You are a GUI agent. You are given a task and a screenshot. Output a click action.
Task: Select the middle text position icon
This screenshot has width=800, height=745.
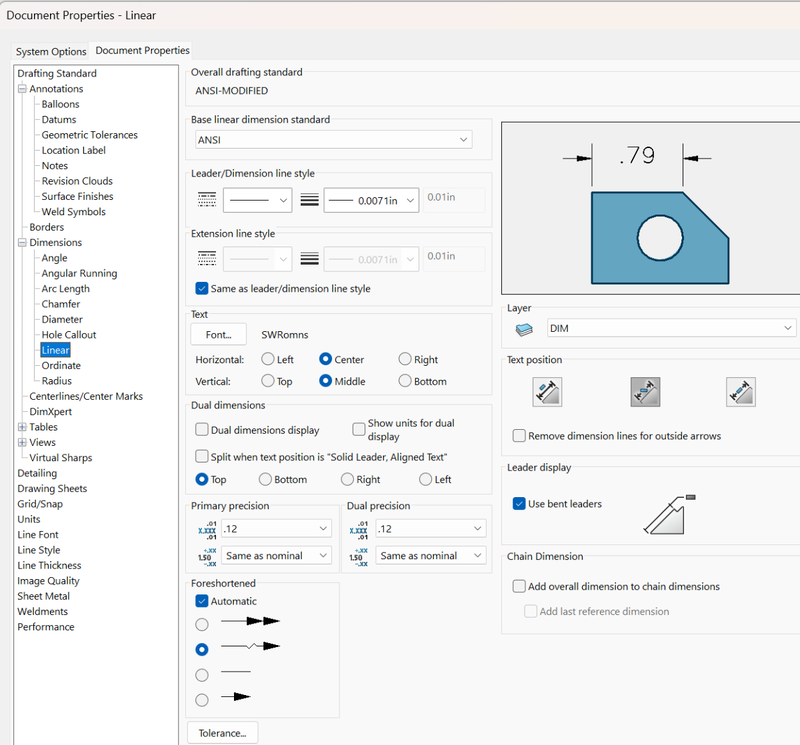coord(644,391)
